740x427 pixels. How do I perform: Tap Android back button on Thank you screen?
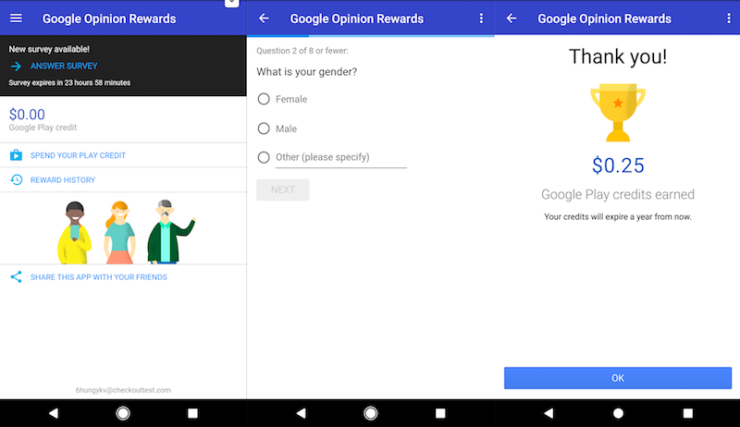coord(548,413)
